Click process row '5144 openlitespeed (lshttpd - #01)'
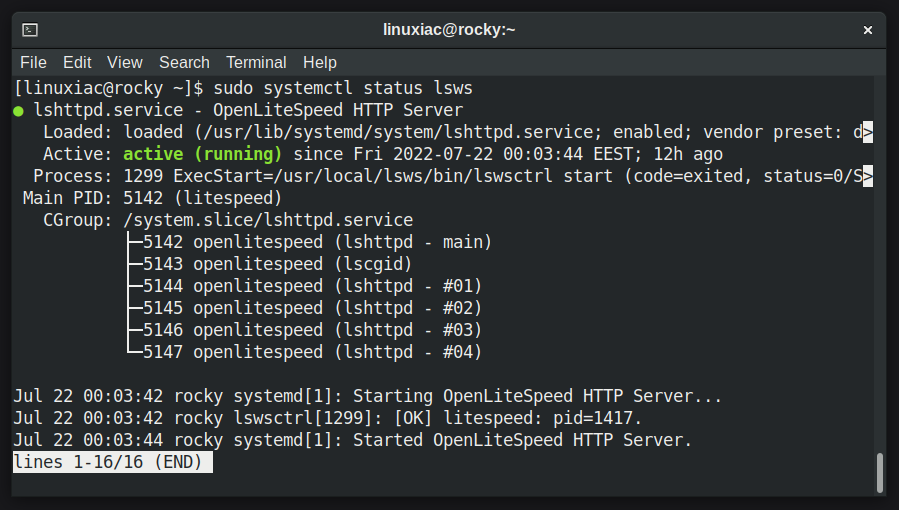The height and width of the screenshot is (510, 899). click(312, 286)
